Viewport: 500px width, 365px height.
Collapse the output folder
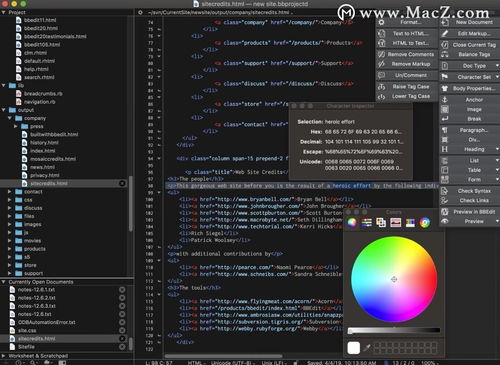coord(4,110)
